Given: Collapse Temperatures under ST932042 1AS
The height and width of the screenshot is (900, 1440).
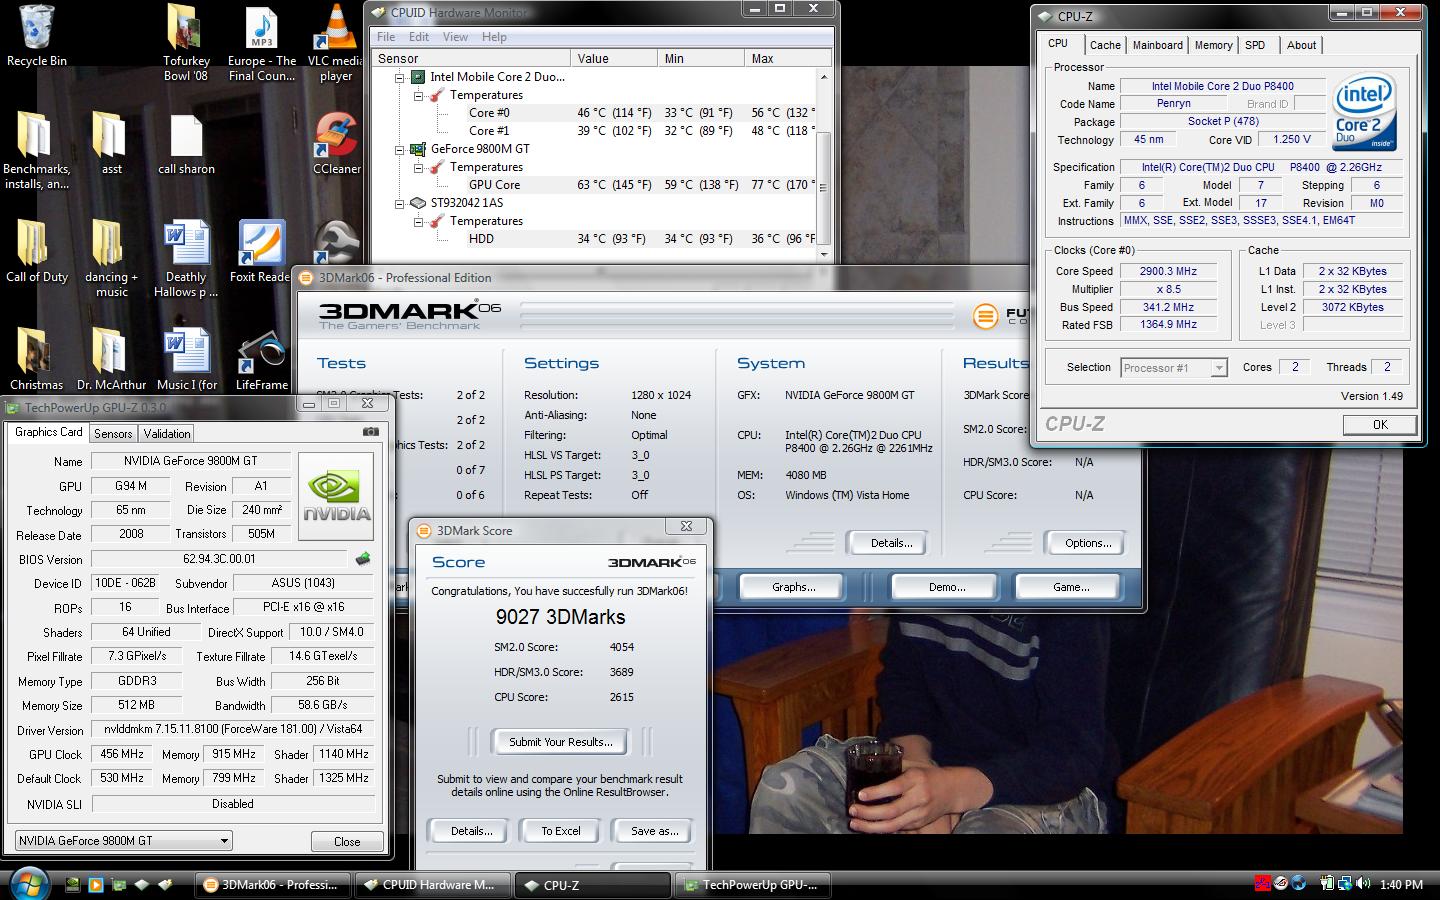Looking at the screenshot, I should [419, 221].
